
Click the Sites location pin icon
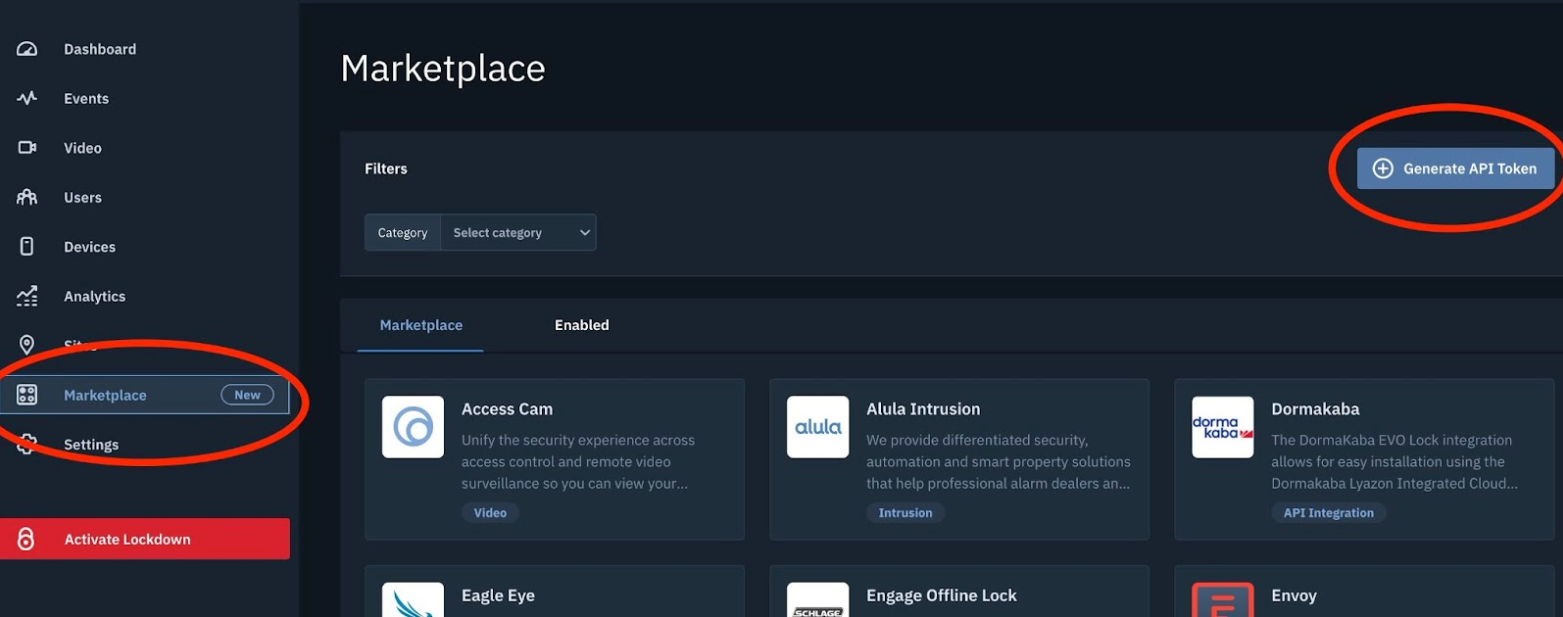[27, 345]
